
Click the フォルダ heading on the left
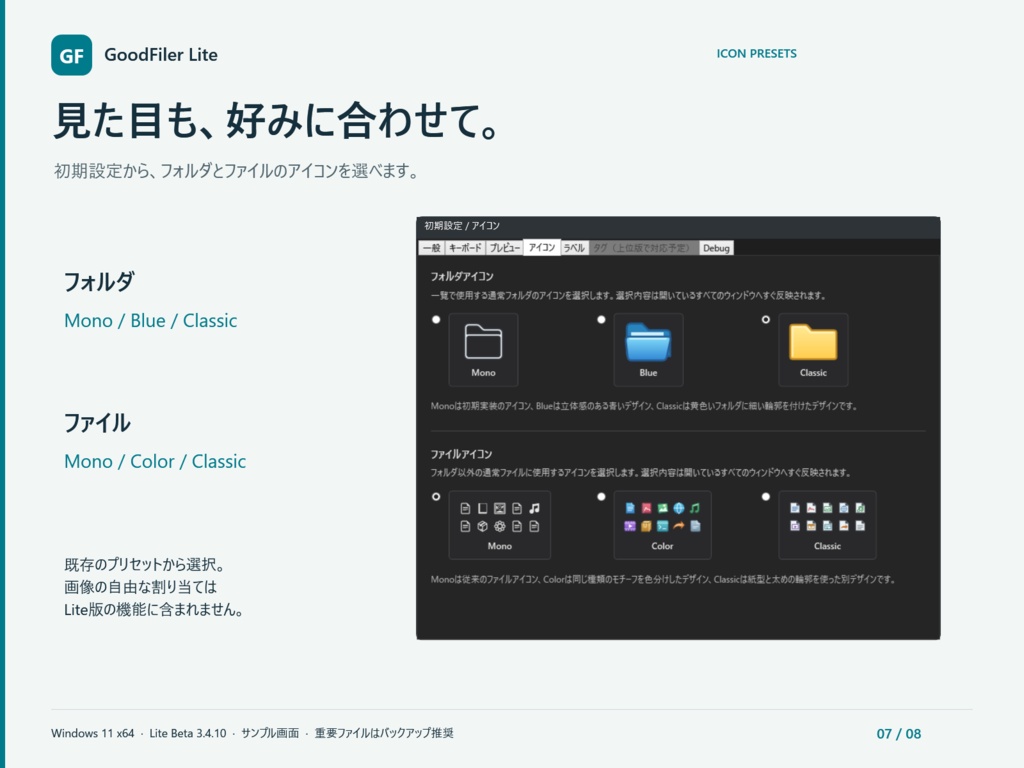tap(99, 282)
